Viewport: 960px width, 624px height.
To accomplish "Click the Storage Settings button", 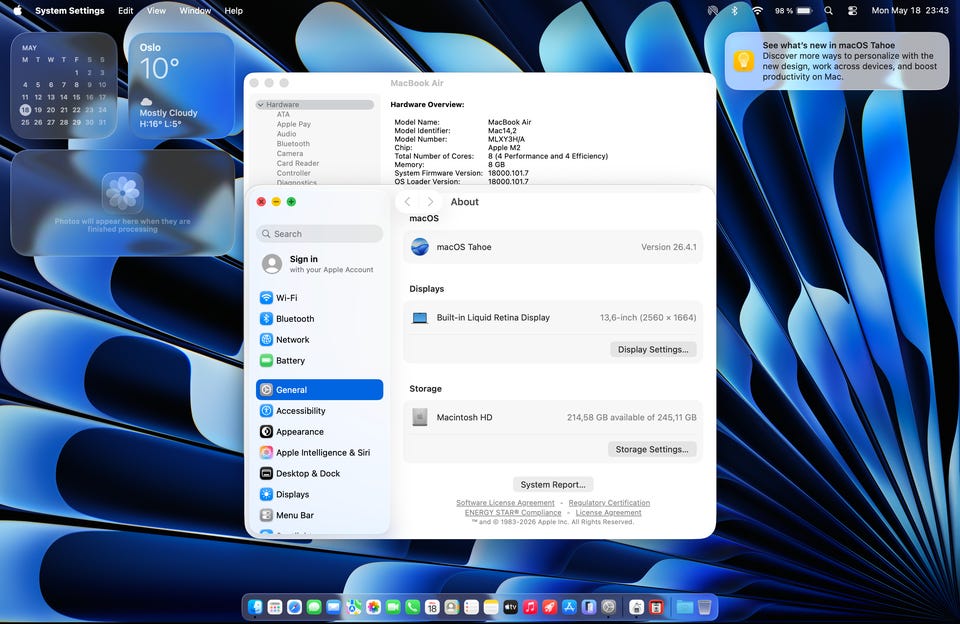I will coord(651,449).
